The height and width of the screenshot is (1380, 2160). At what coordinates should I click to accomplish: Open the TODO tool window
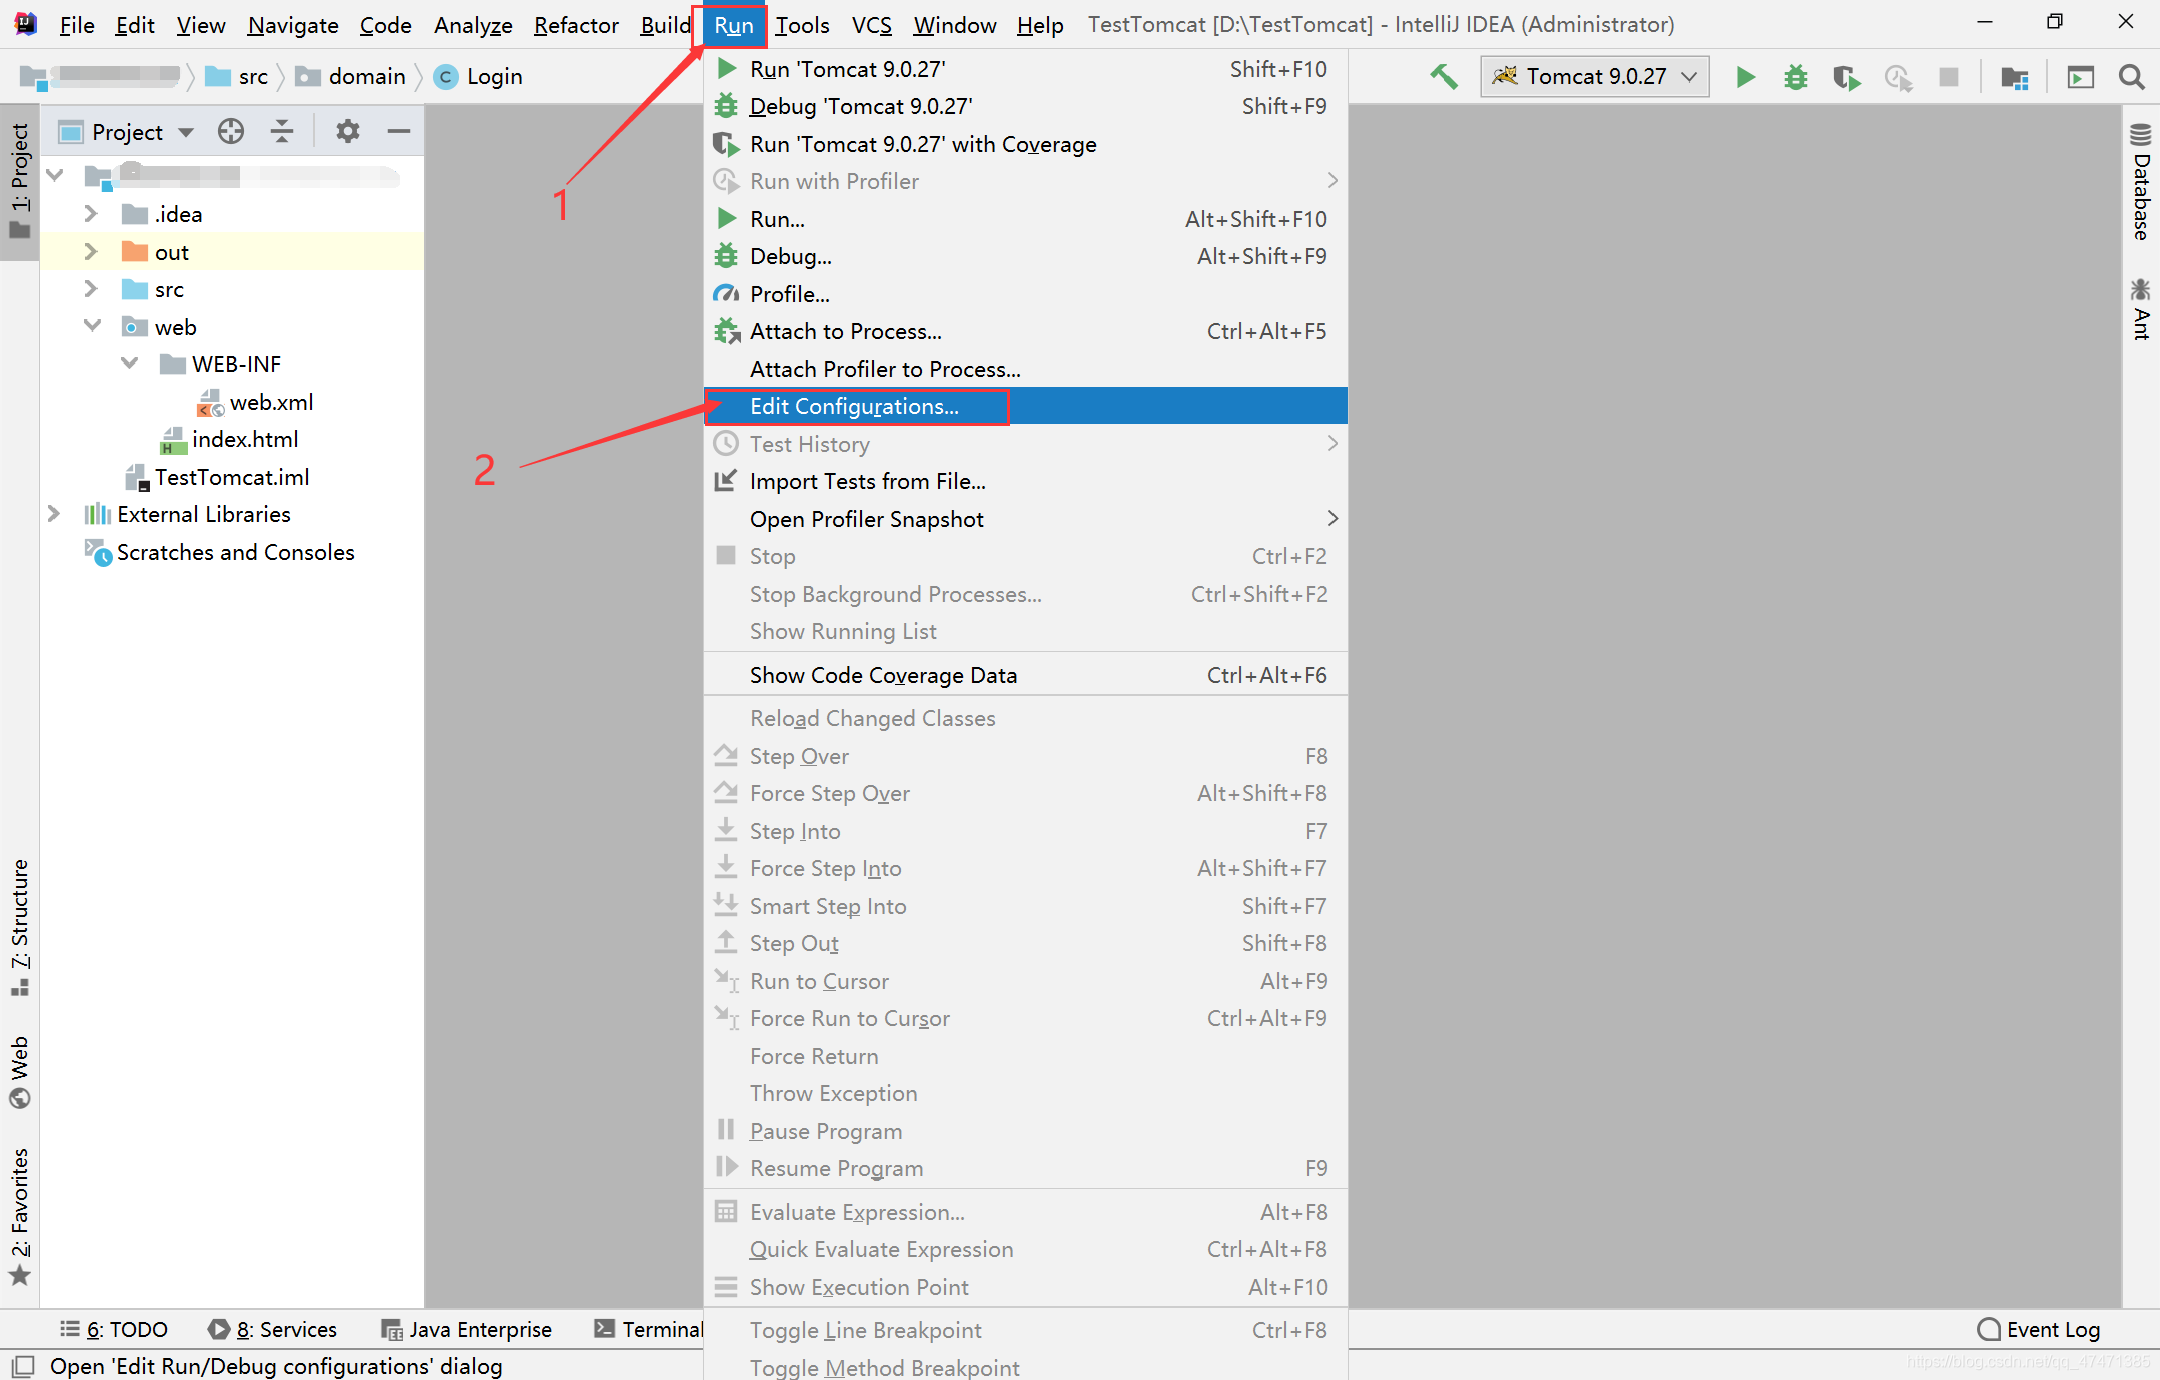(x=114, y=1329)
